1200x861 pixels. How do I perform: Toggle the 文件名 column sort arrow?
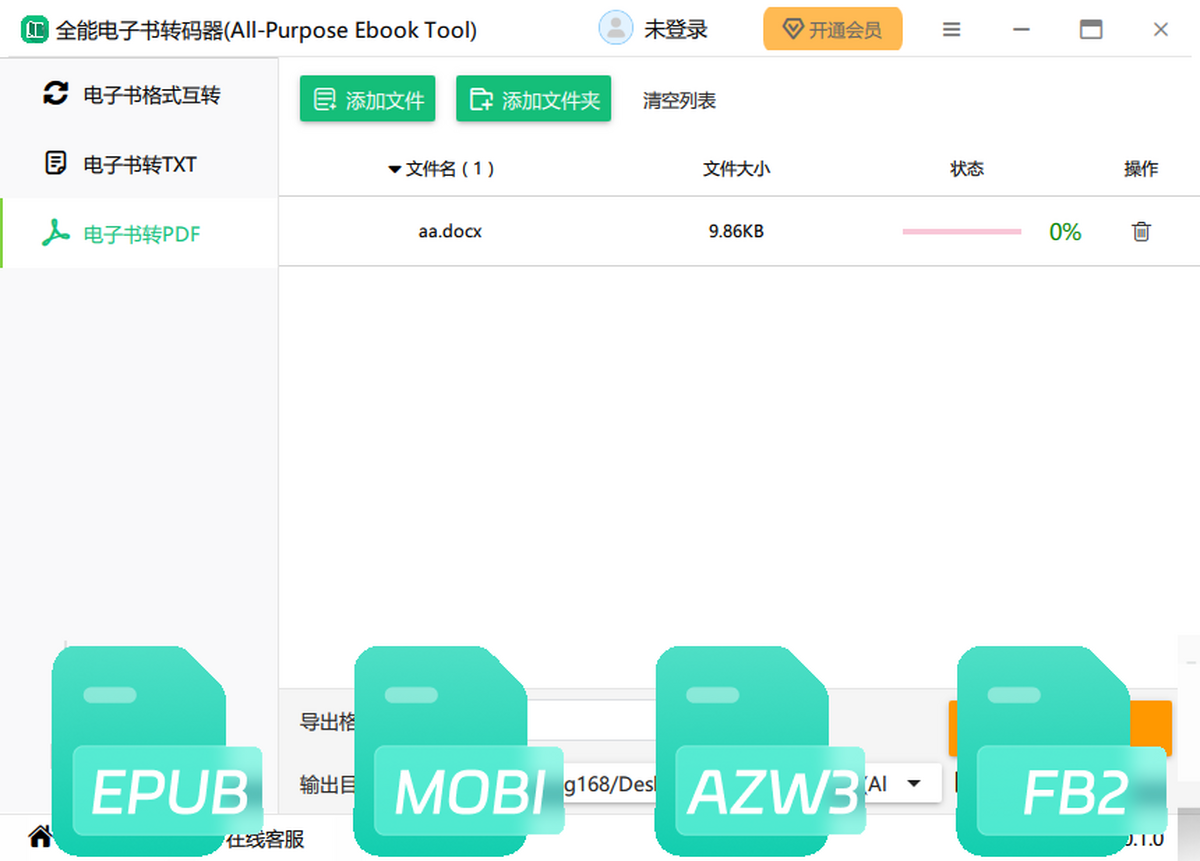pyautogui.click(x=395, y=170)
